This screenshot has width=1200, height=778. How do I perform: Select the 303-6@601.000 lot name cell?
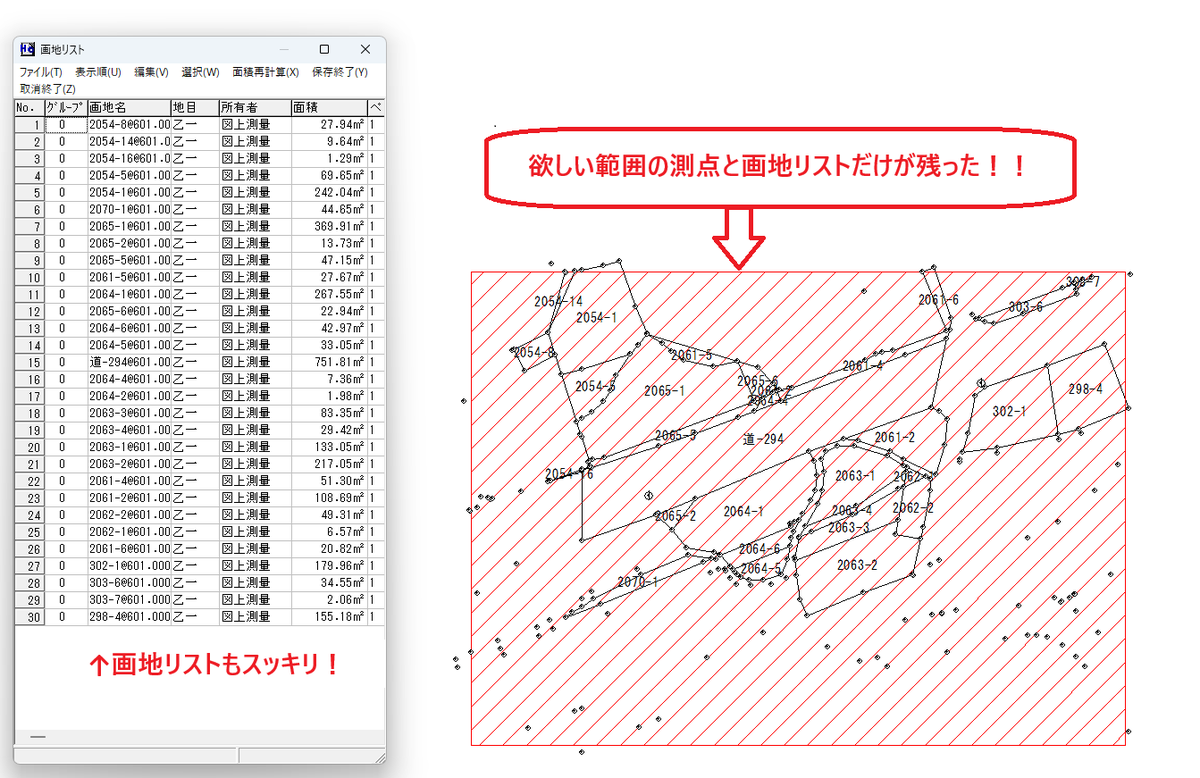coord(129,583)
